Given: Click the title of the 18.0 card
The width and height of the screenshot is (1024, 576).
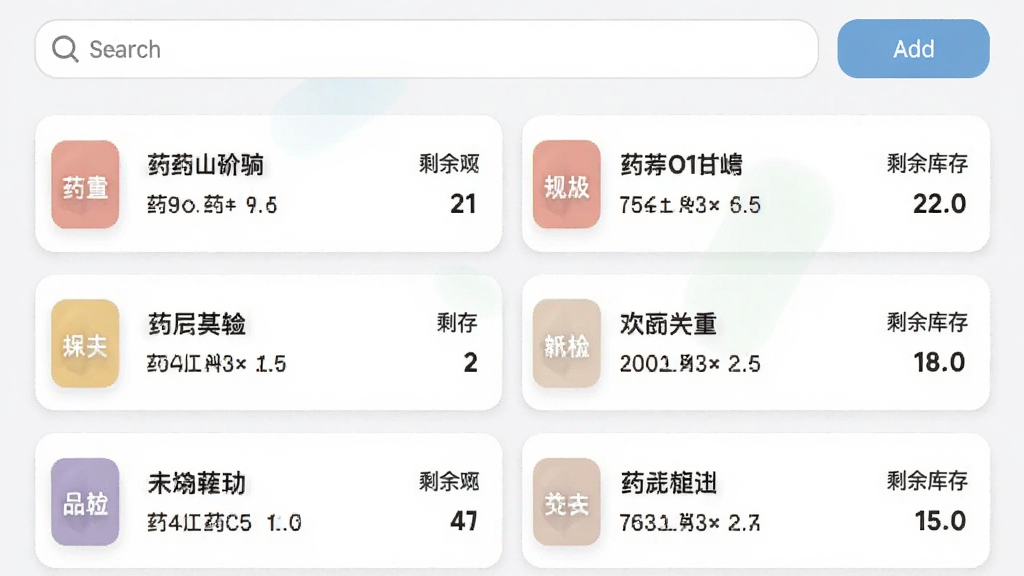Looking at the screenshot, I should point(668,324).
